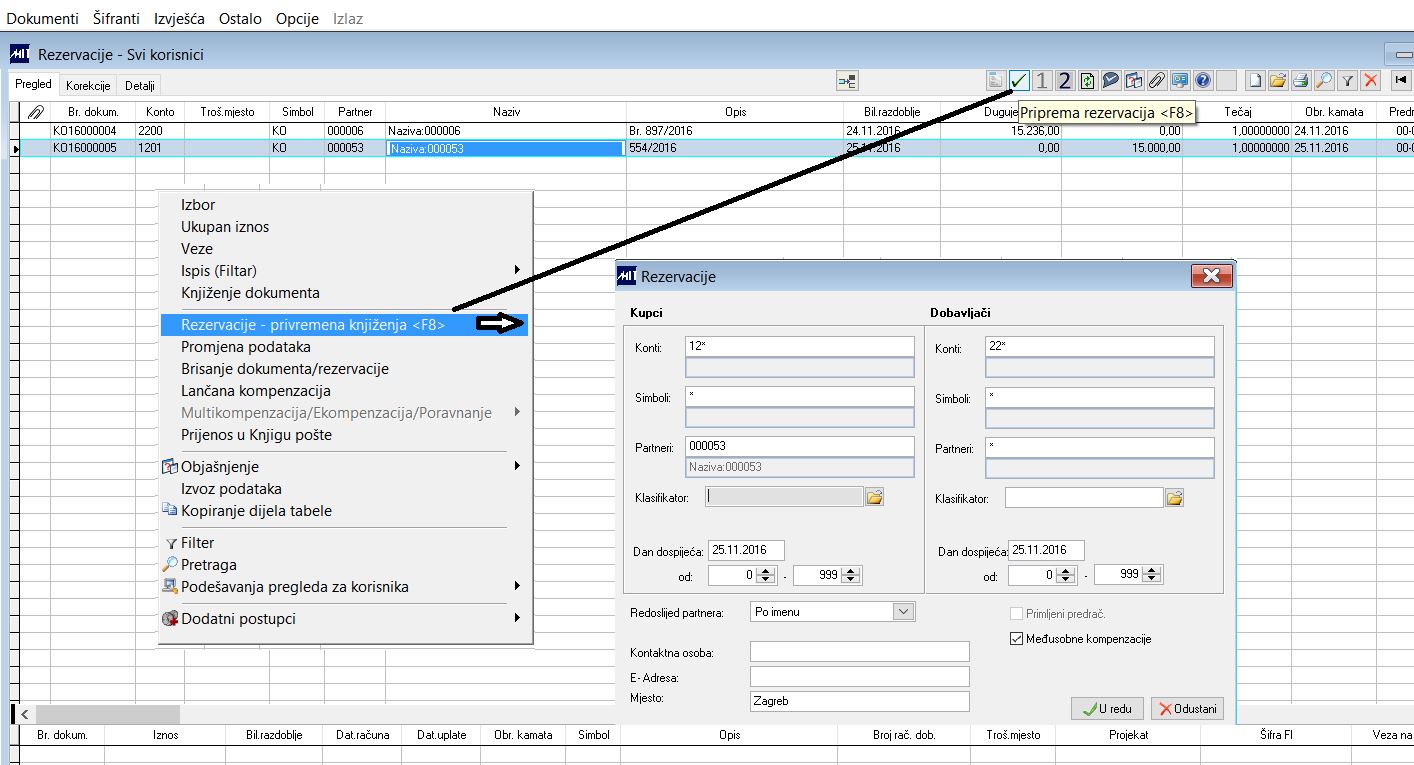Click Dobavljači Dan dospijeća date field
The height and width of the screenshot is (765, 1414).
coord(1046,550)
